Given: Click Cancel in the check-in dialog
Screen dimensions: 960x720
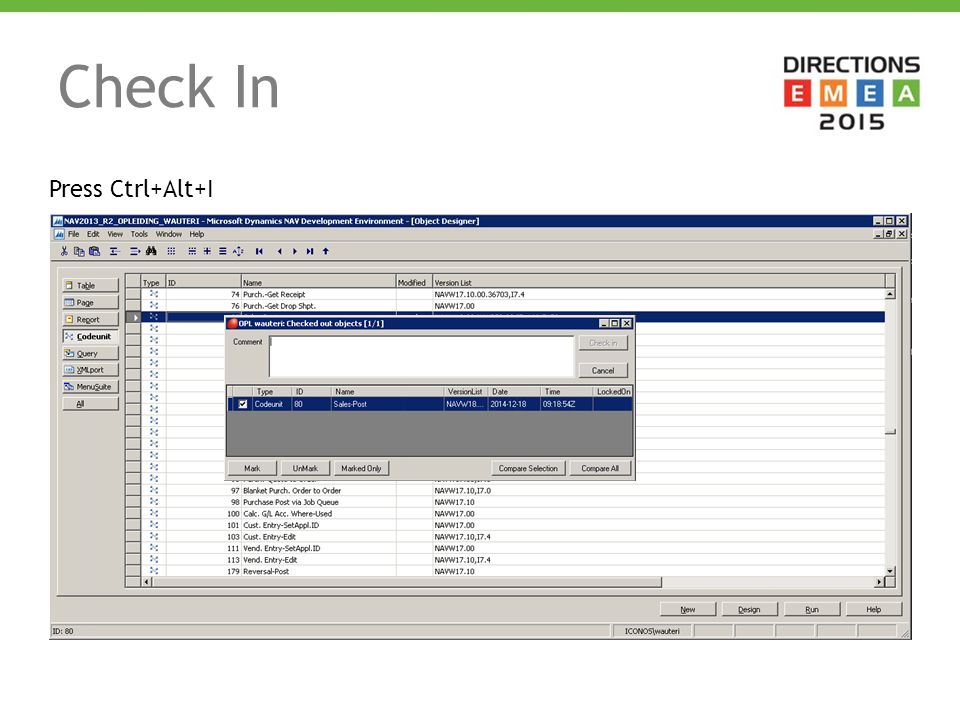Looking at the screenshot, I should point(603,370).
